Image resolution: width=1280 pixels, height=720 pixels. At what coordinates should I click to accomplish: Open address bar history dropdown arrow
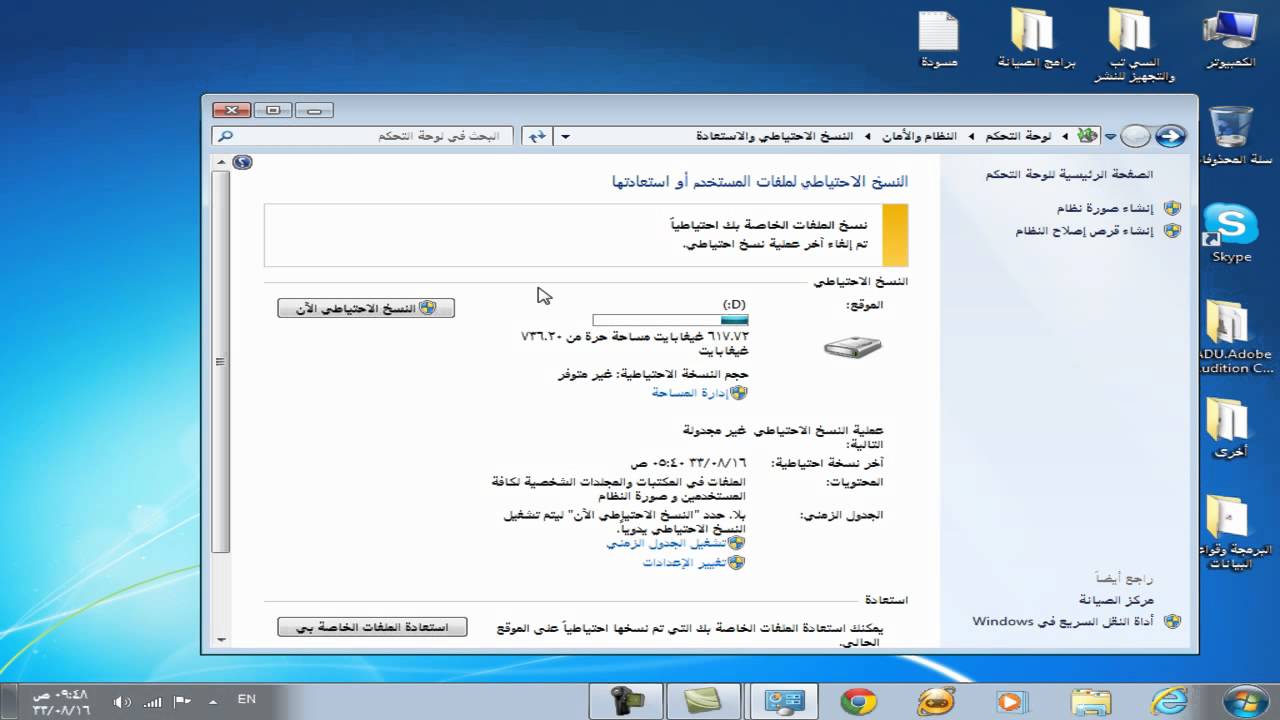coord(566,136)
